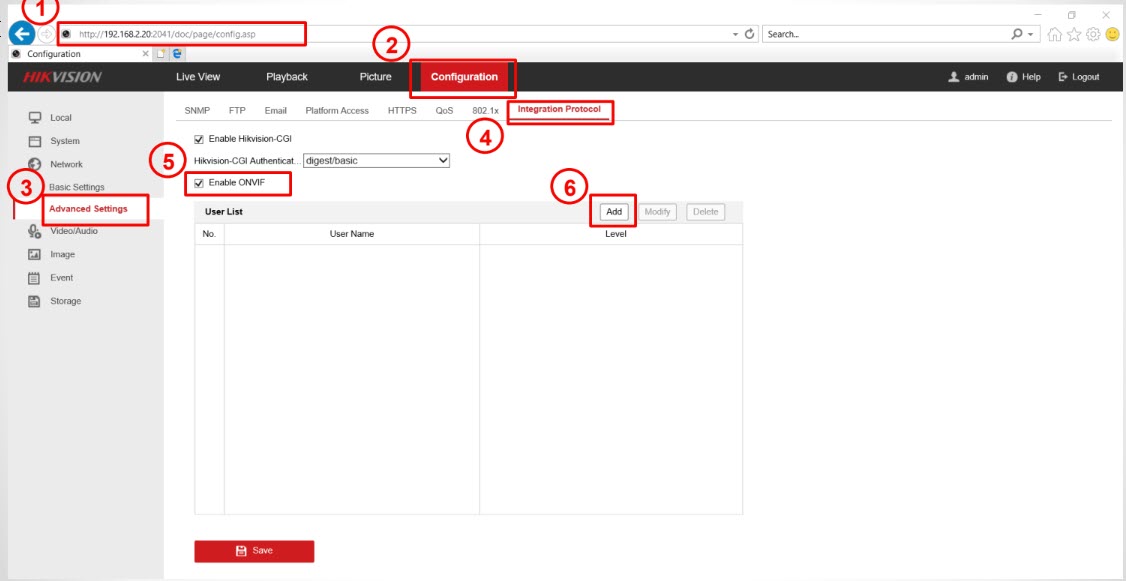This screenshot has width=1126, height=581.
Task: Open the Hikvision-CGI Authentication dropdown
Action: pyautogui.click(x=443, y=160)
